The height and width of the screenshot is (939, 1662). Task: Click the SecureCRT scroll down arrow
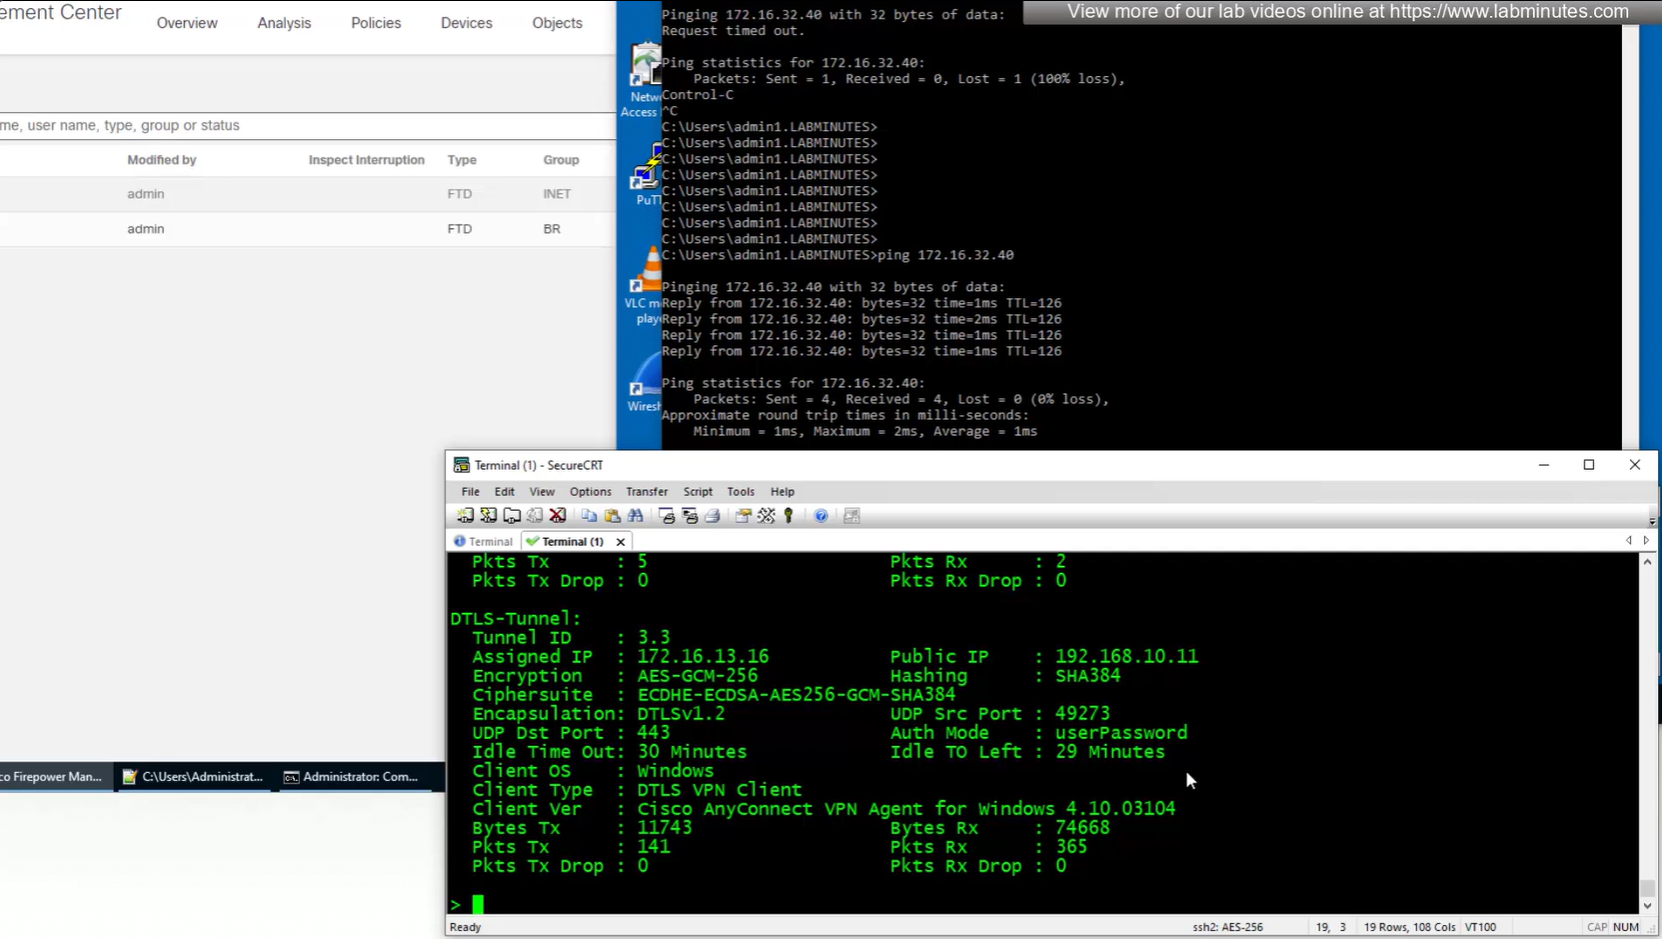pyautogui.click(x=1647, y=905)
